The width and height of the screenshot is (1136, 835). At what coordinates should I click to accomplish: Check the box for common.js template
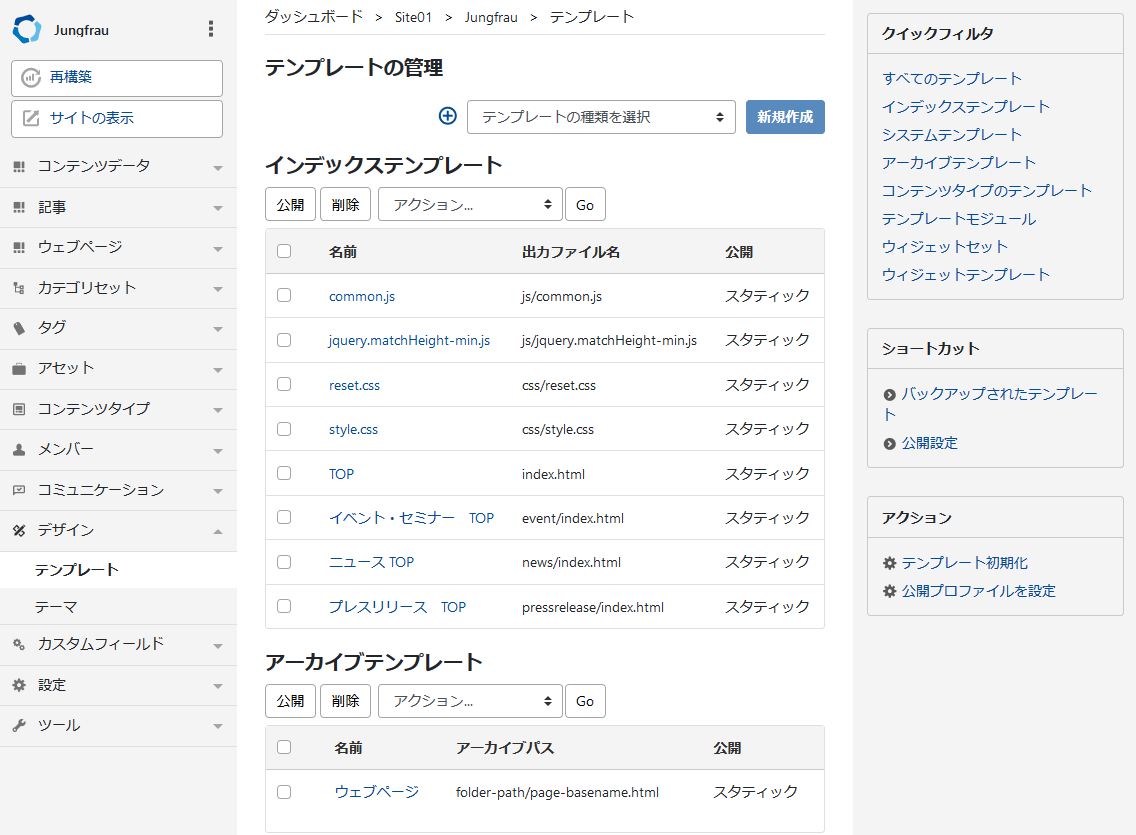284,296
